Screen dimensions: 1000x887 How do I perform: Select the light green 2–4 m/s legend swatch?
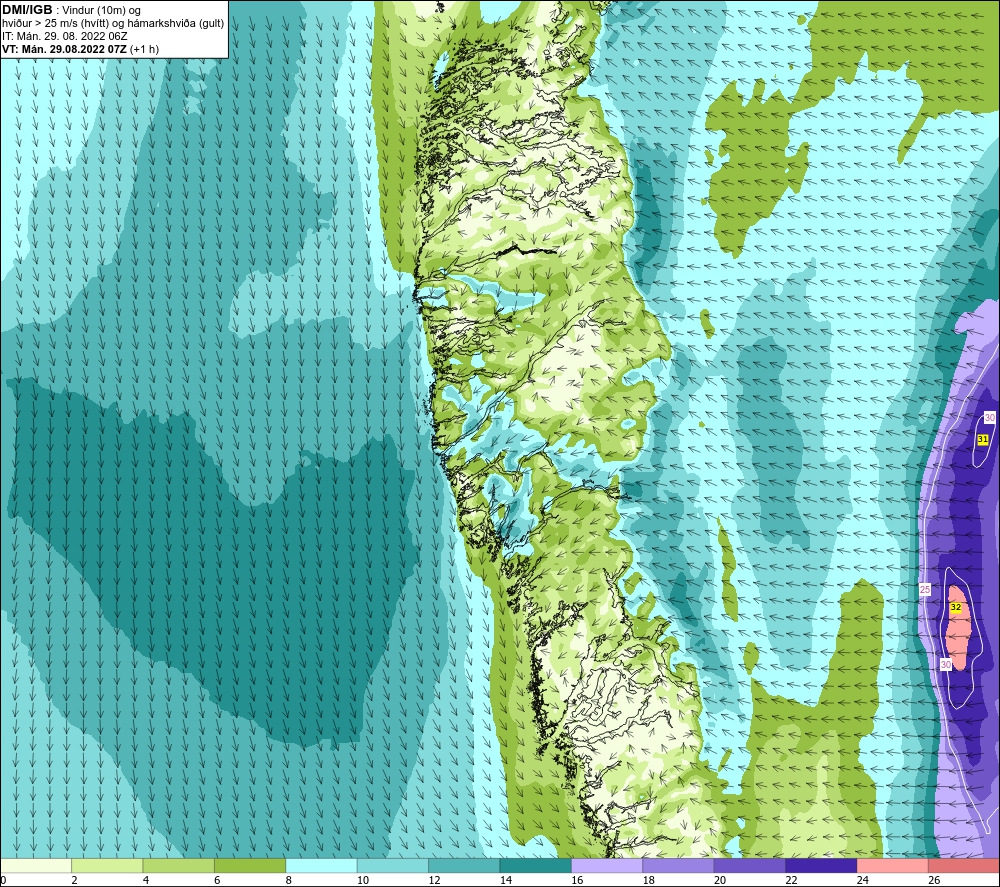coord(107,866)
